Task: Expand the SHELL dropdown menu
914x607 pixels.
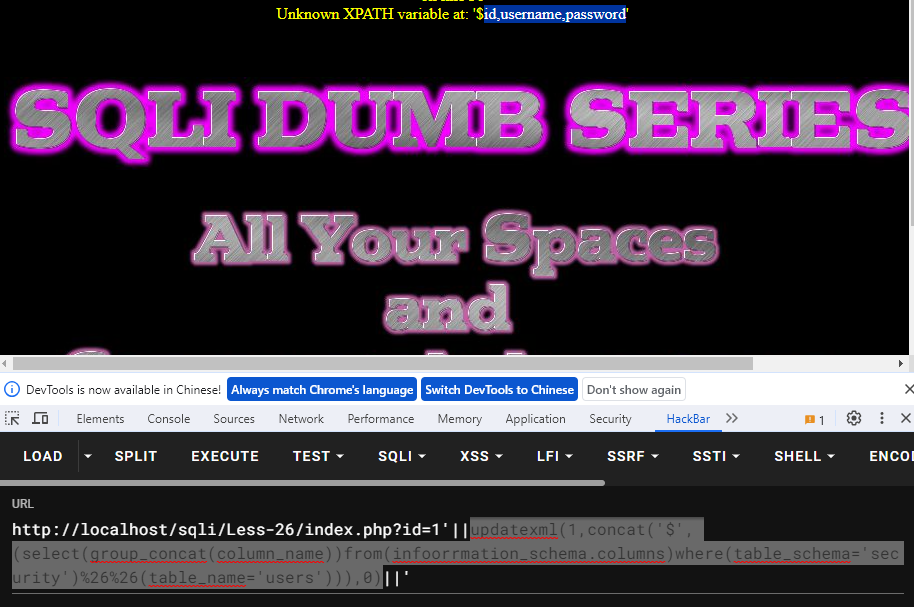Action: click(804, 456)
